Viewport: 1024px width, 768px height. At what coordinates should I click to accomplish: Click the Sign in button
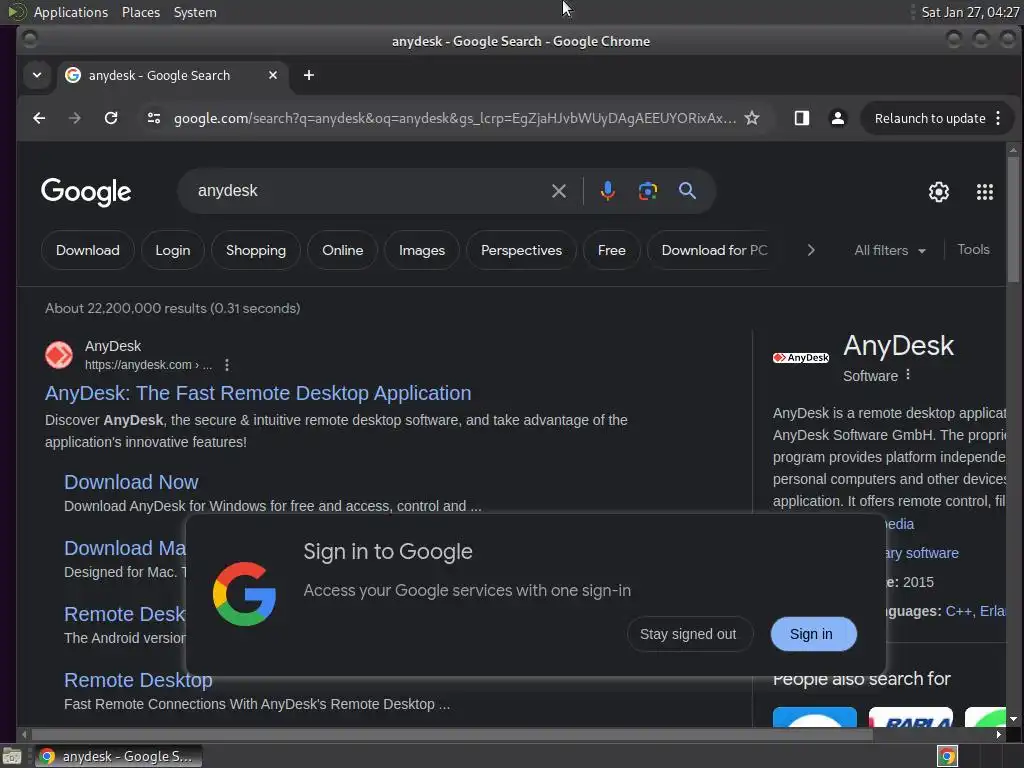click(x=813, y=634)
